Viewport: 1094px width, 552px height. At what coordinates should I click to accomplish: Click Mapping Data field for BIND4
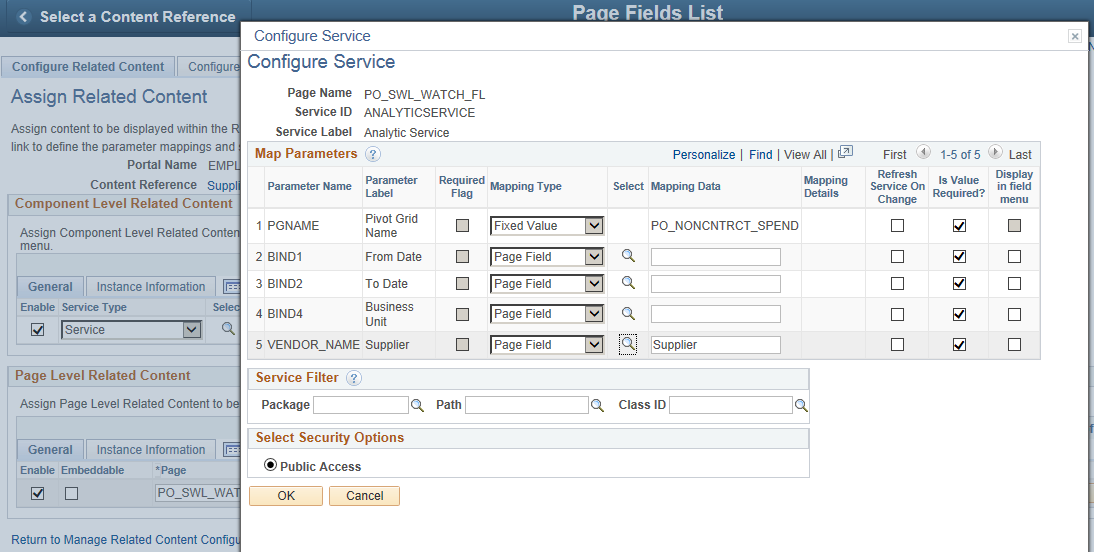tap(716, 314)
